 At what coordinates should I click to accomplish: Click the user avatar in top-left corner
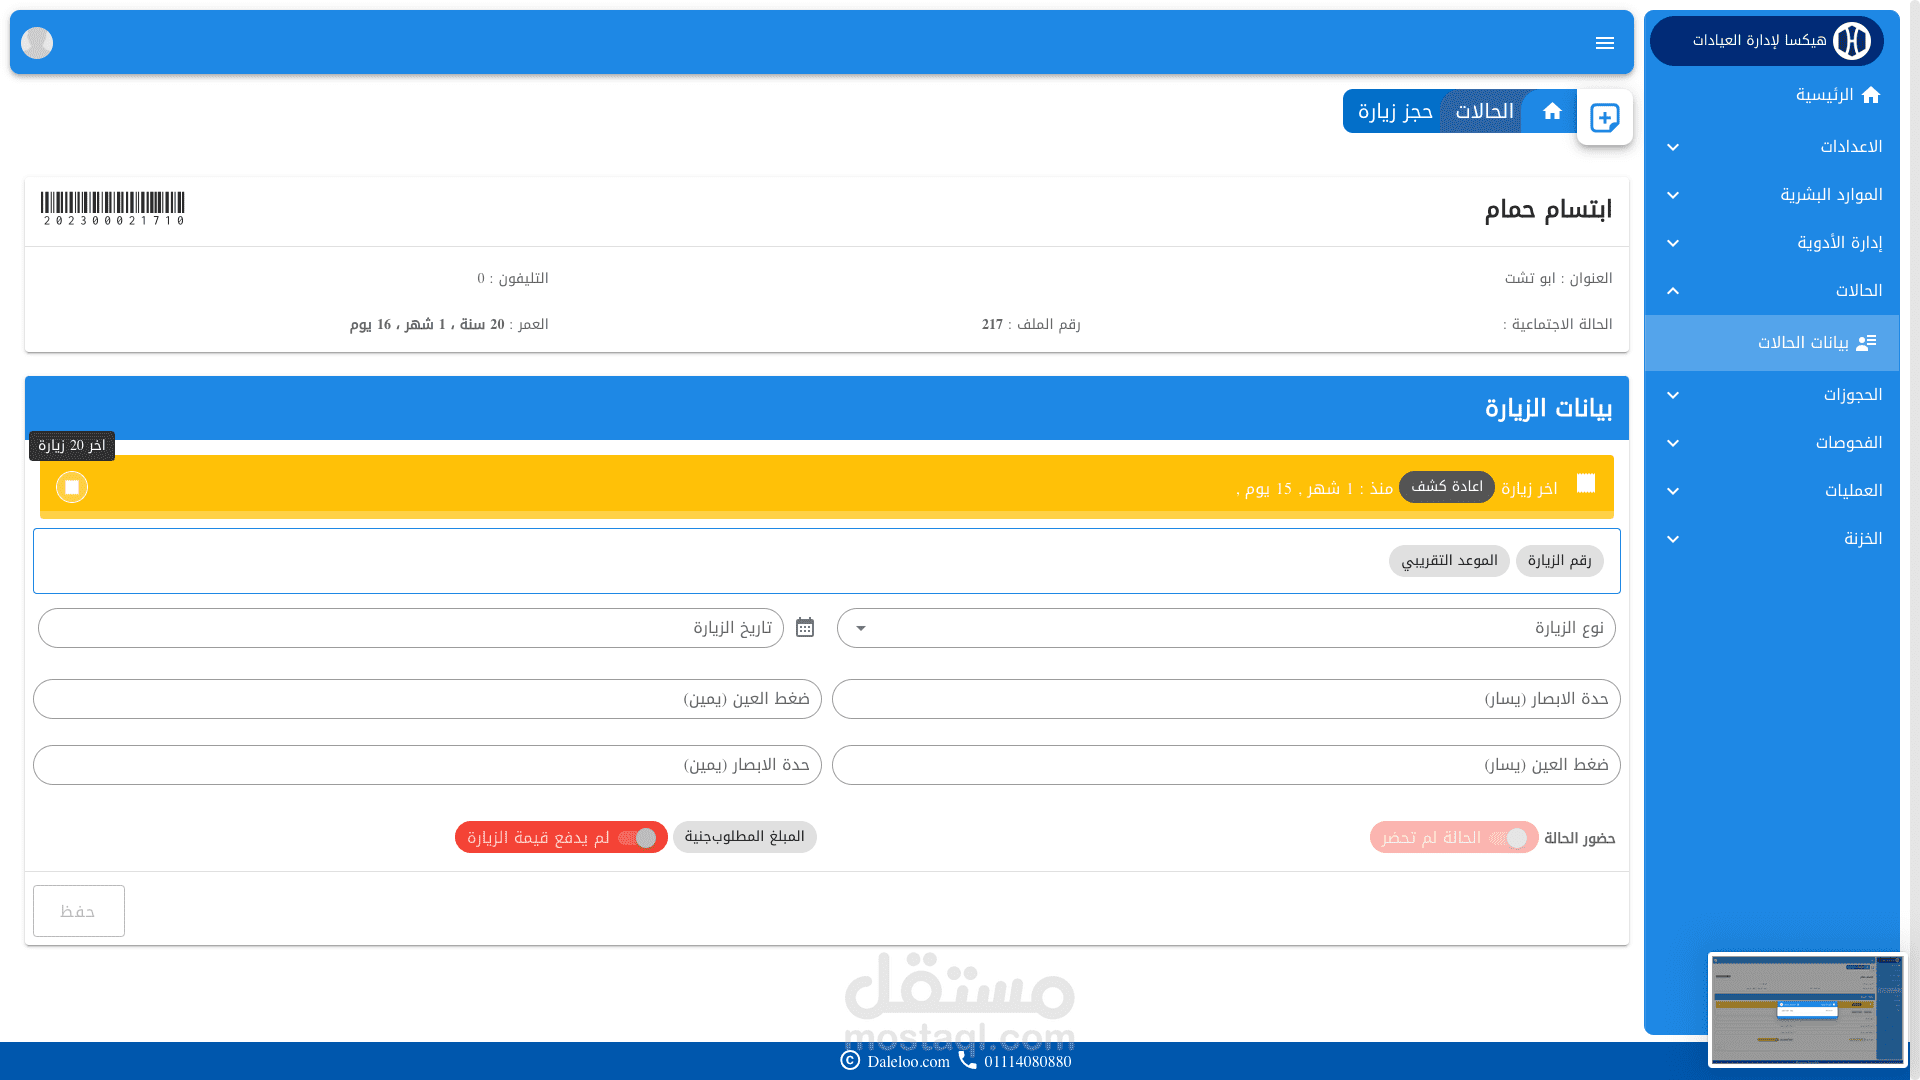coord(37,43)
